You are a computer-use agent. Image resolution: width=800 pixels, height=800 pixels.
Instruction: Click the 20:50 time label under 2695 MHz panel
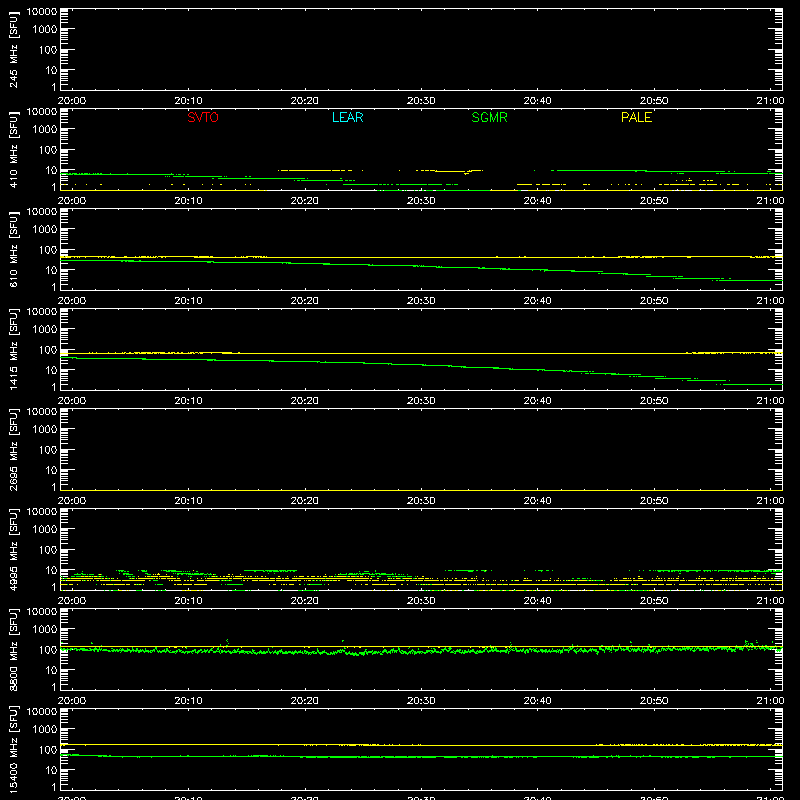[654, 501]
